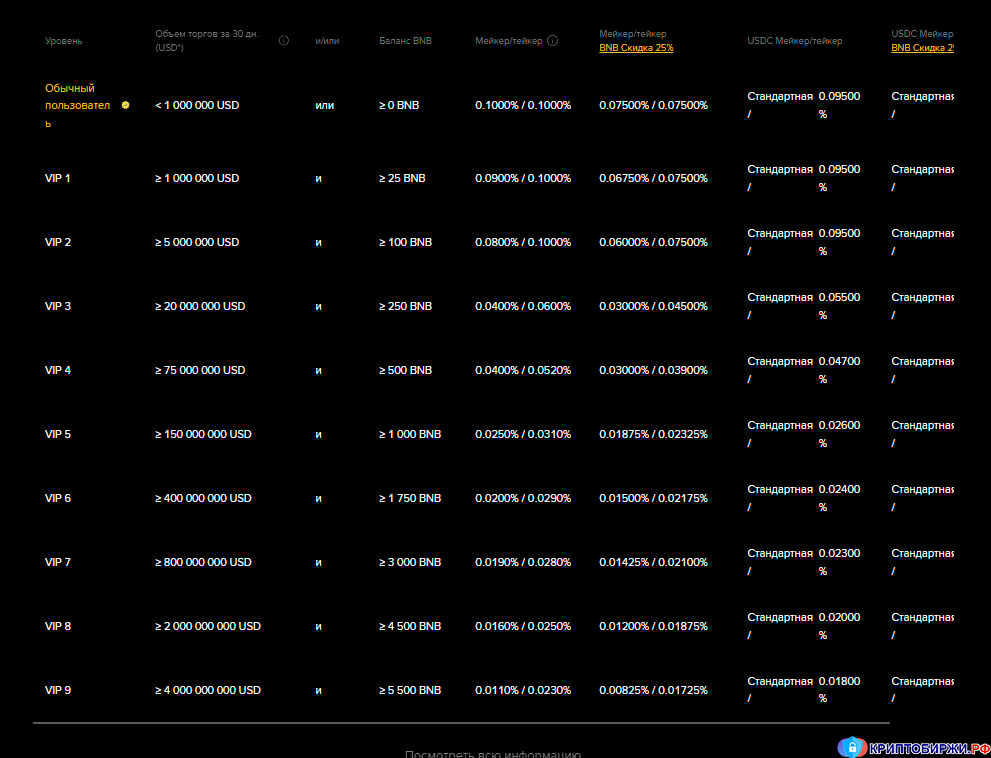Click the USDC Мейкер/тейкер column header

pos(794,41)
